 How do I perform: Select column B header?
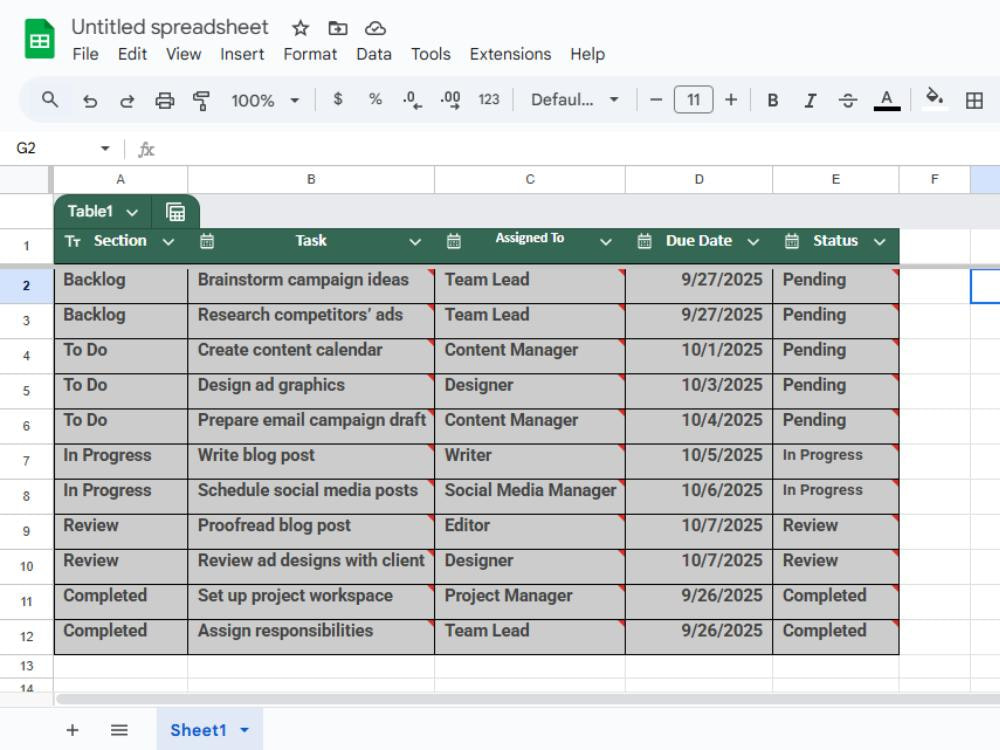(311, 179)
